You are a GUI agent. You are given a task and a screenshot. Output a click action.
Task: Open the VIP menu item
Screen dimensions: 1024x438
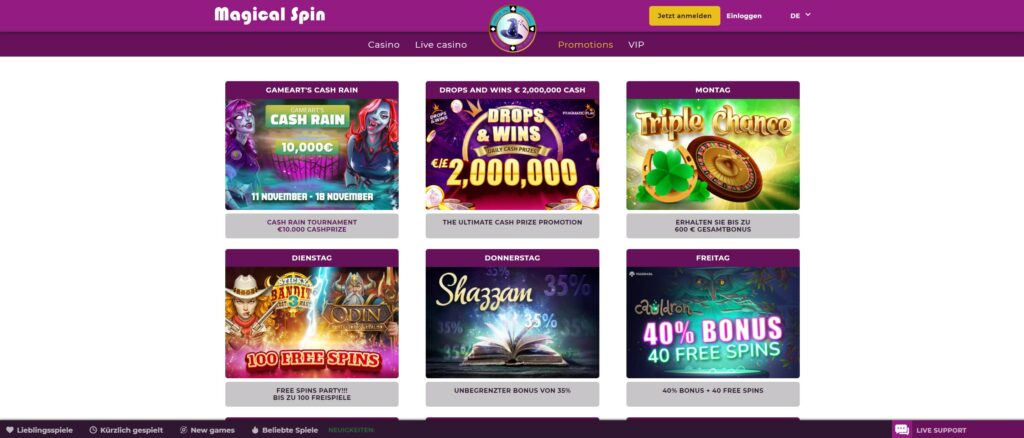pyautogui.click(x=636, y=44)
